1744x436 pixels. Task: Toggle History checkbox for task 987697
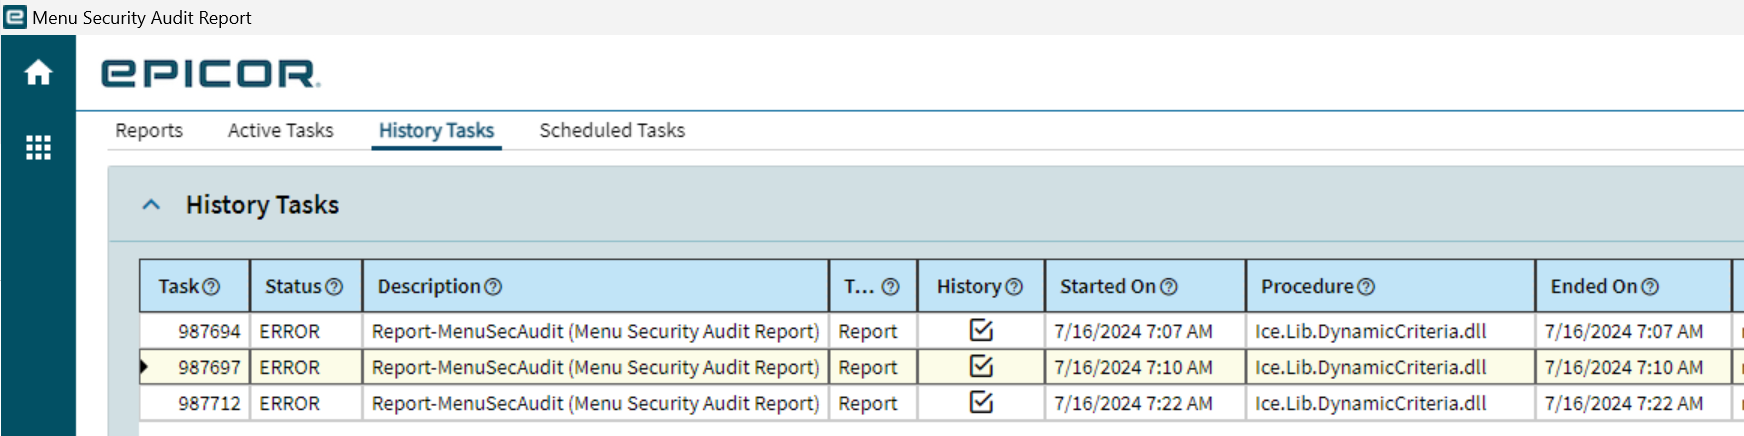point(982,366)
